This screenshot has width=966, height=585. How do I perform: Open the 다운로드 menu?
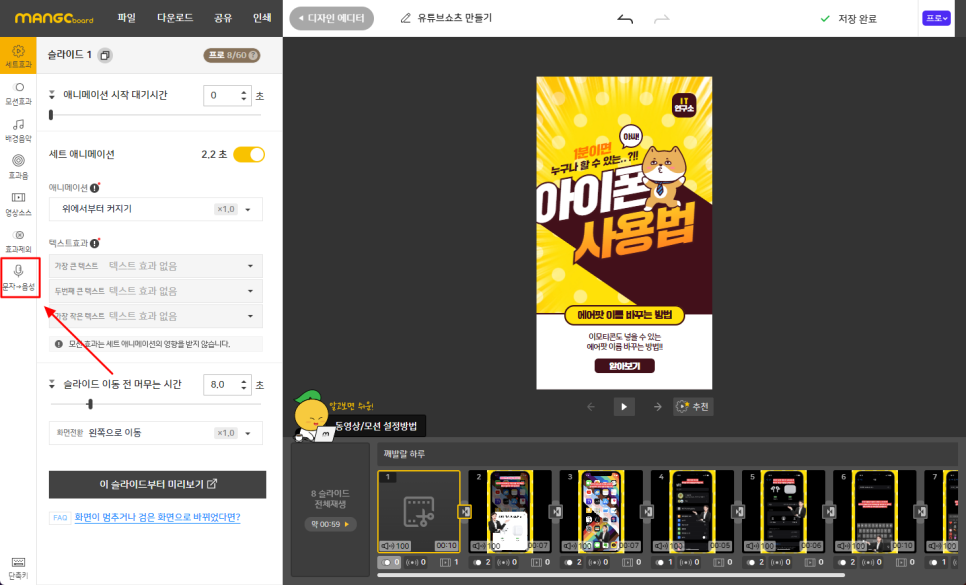pyautogui.click(x=175, y=18)
